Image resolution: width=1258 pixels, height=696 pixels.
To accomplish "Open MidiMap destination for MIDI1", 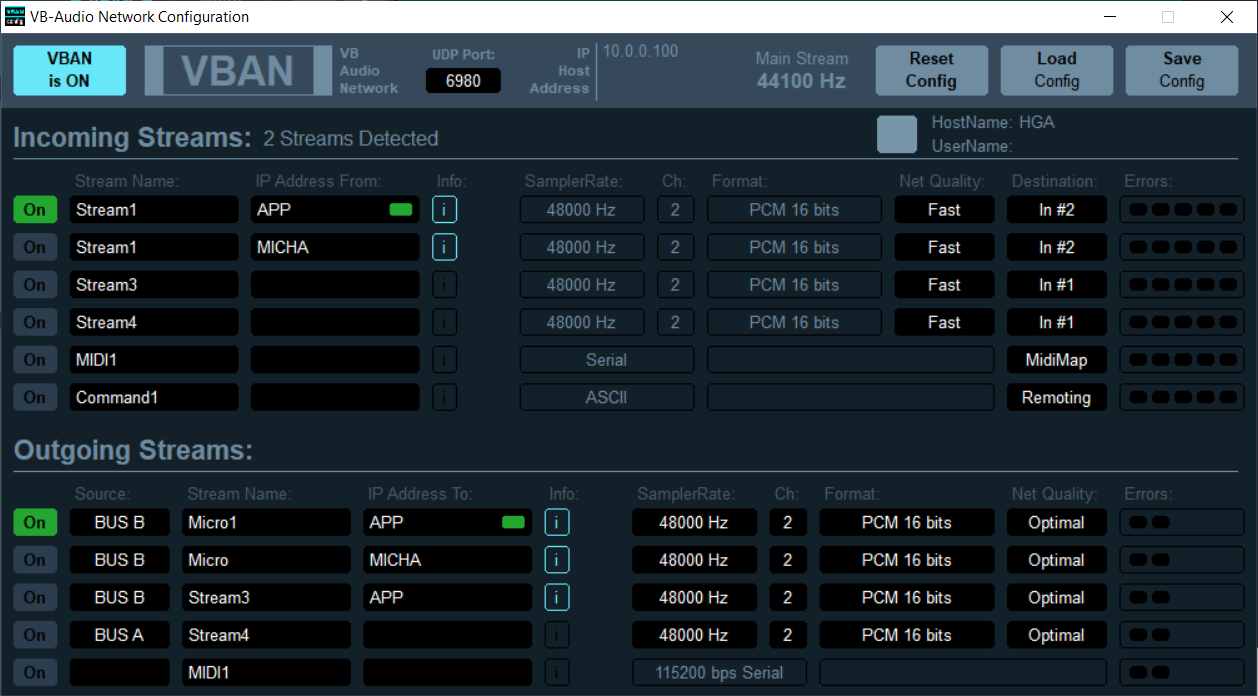I will tap(1057, 360).
